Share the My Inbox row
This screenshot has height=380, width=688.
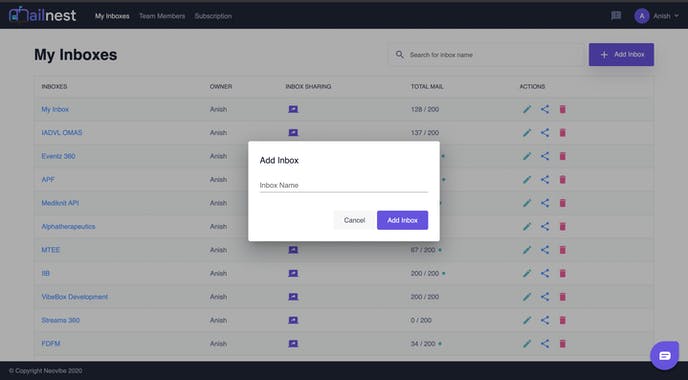[x=545, y=109]
